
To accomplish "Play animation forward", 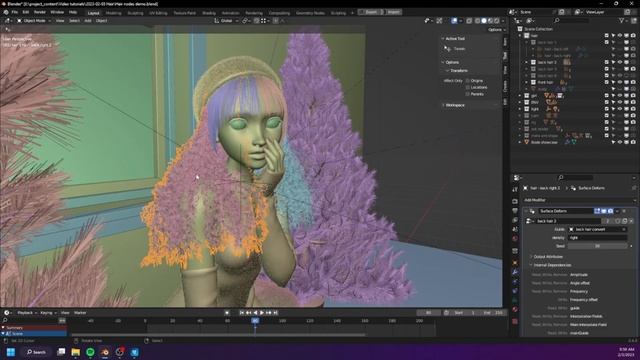I will click(262, 313).
